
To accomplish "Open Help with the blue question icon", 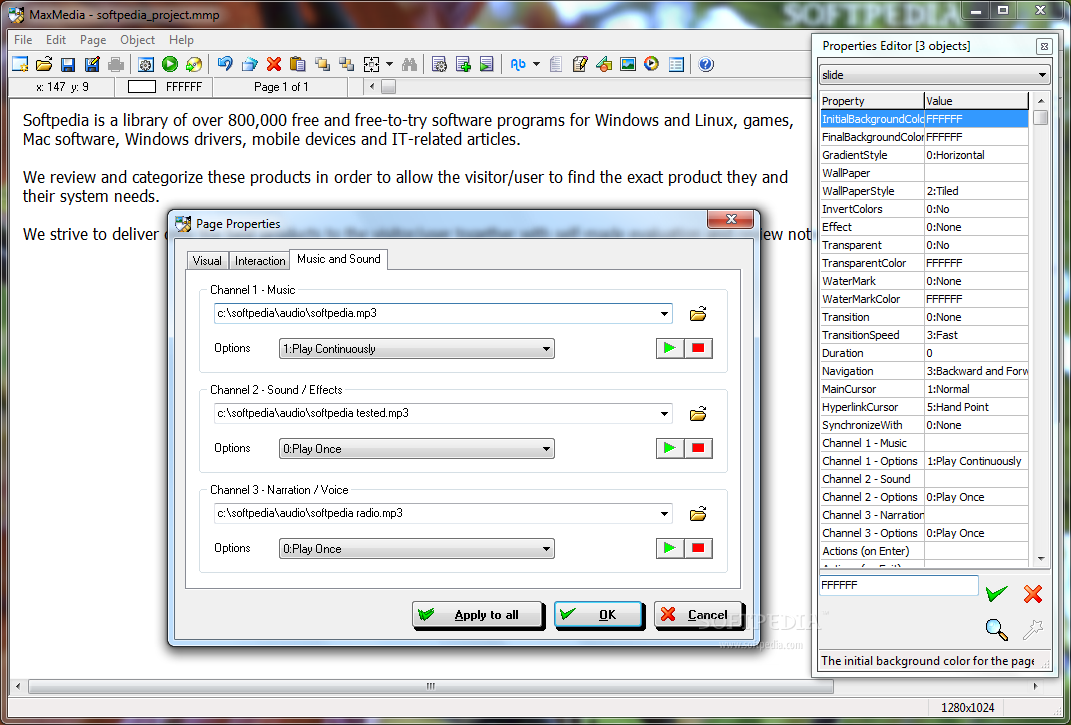I will tap(706, 64).
